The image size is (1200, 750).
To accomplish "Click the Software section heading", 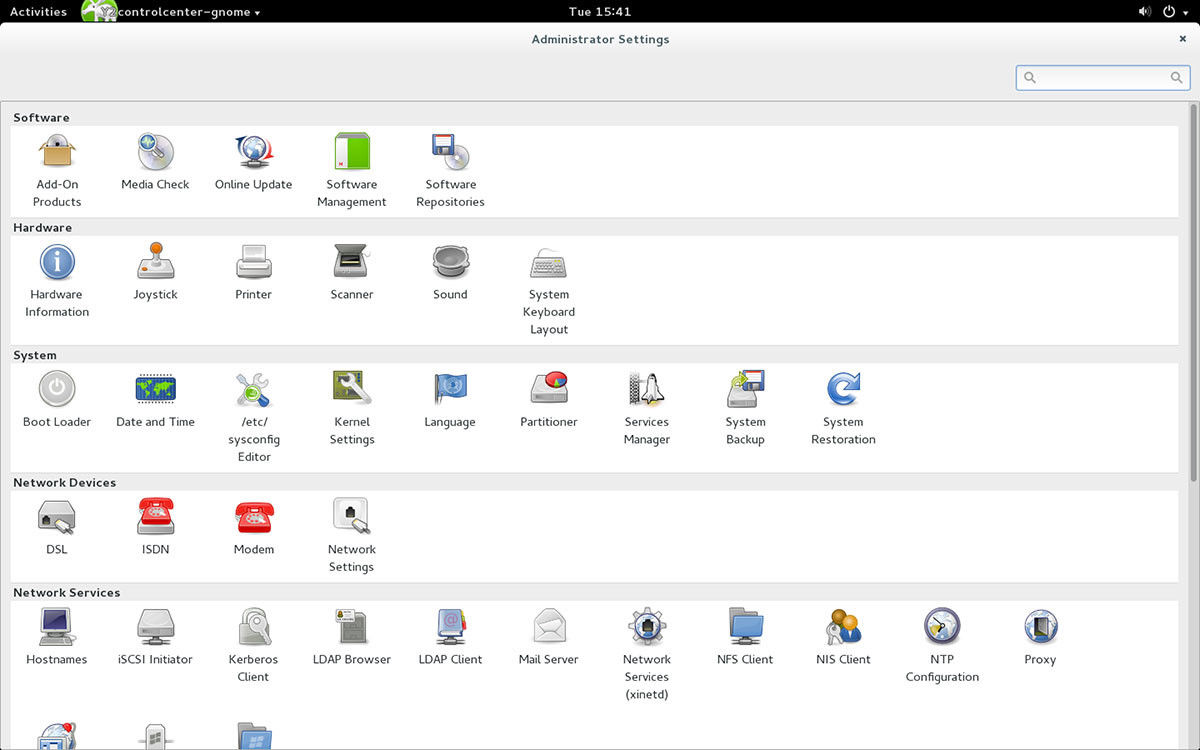I will (41, 117).
